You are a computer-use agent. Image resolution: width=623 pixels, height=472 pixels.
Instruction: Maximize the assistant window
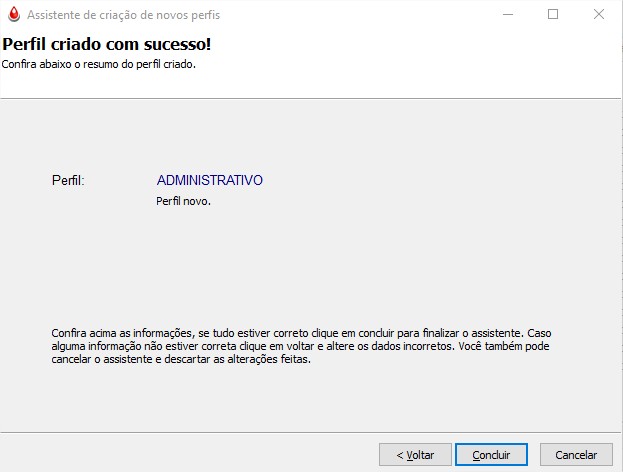coord(553,14)
